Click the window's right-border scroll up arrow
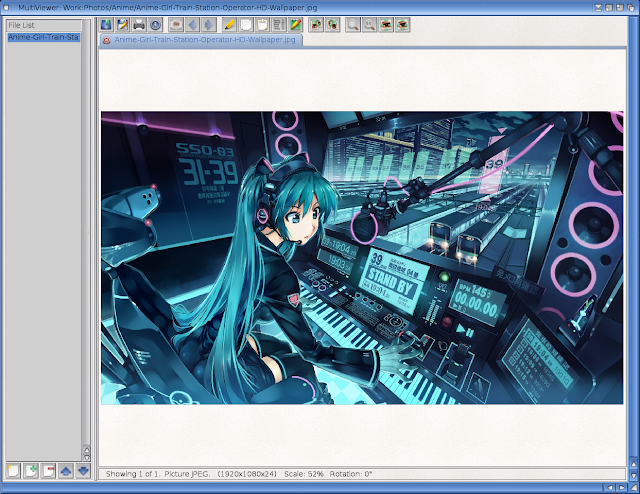This screenshot has width=640, height=494. [634, 464]
